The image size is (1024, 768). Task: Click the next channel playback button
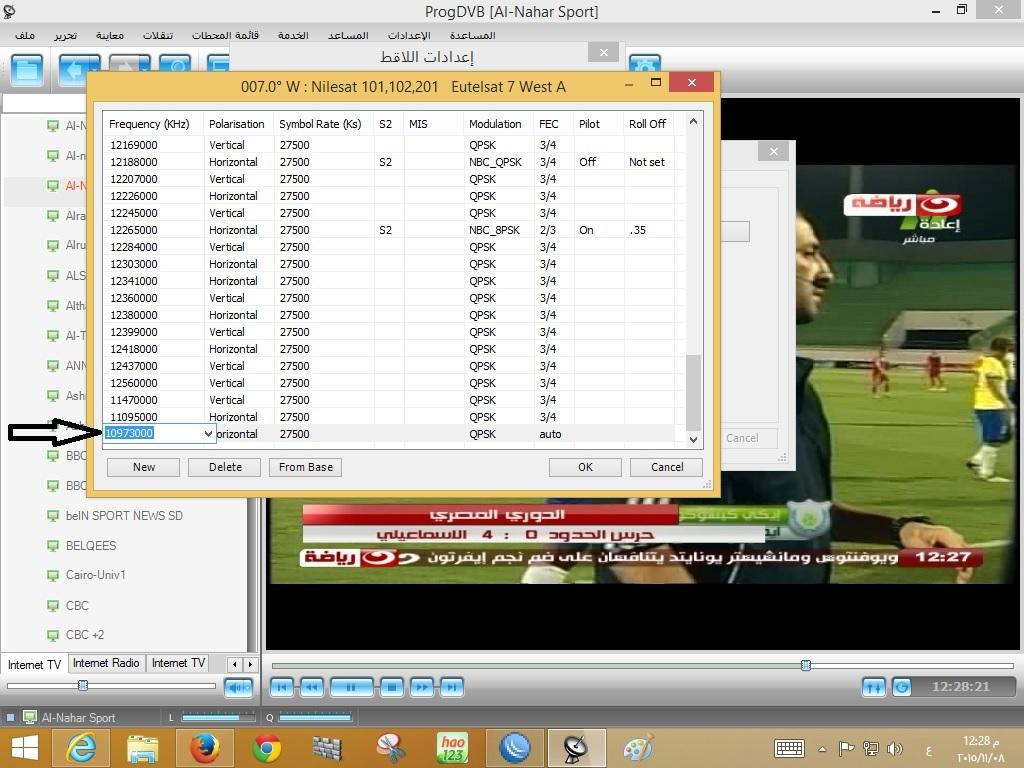tap(452, 687)
